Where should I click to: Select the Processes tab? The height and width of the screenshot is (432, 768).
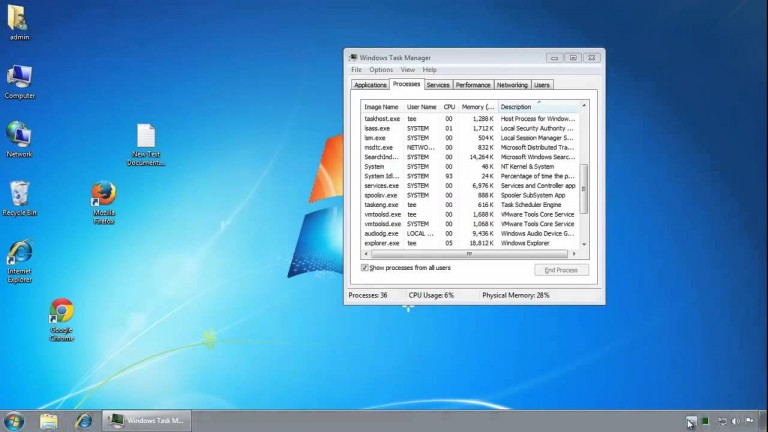(x=406, y=84)
